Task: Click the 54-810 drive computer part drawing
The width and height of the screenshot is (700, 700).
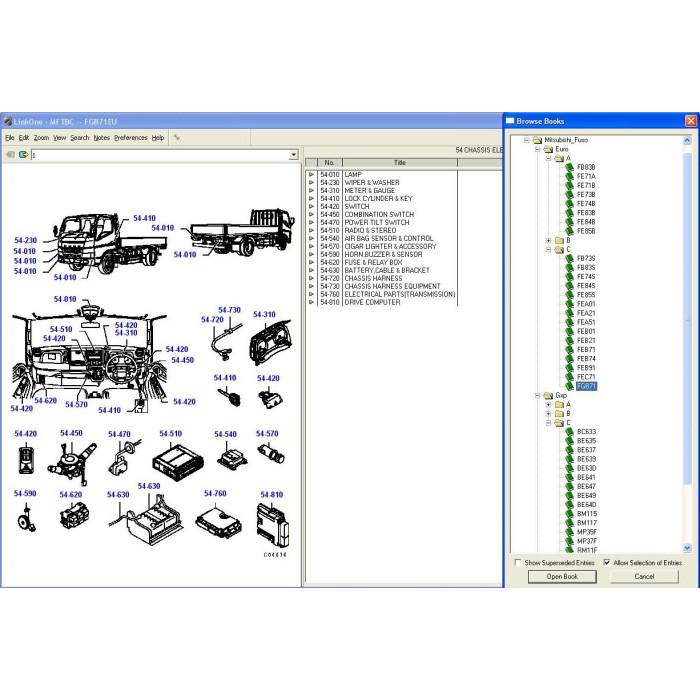Action: pos(273,525)
